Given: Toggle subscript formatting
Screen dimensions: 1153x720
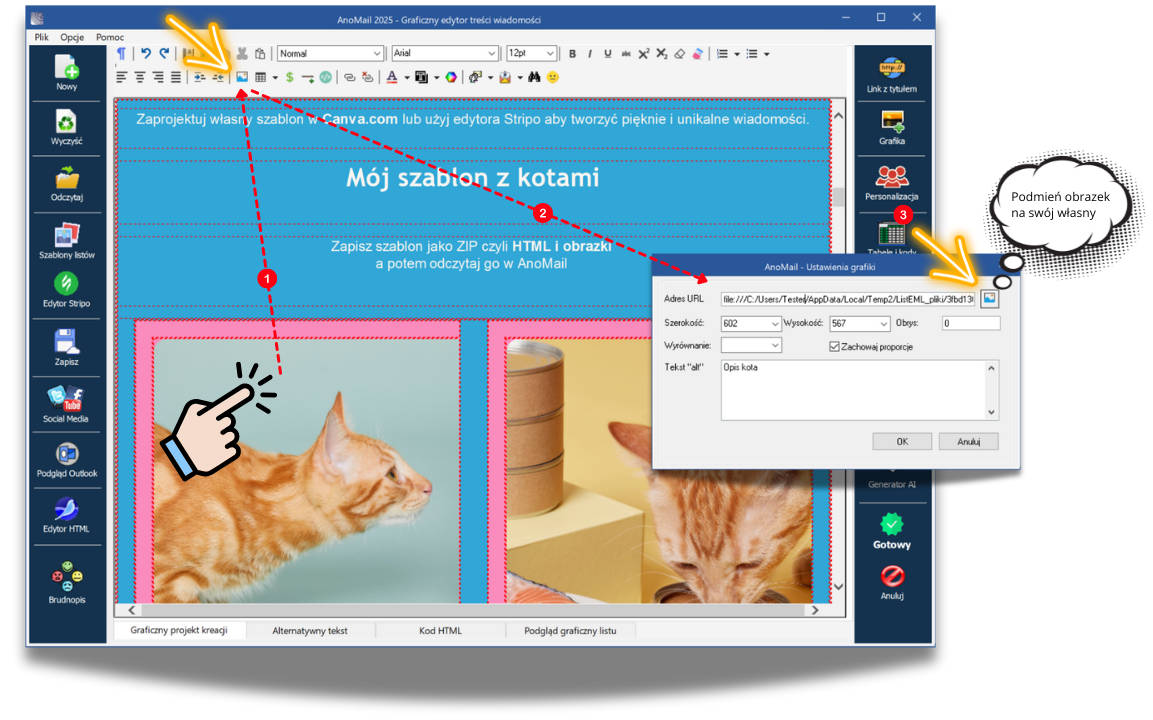Looking at the screenshot, I should [x=662, y=54].
